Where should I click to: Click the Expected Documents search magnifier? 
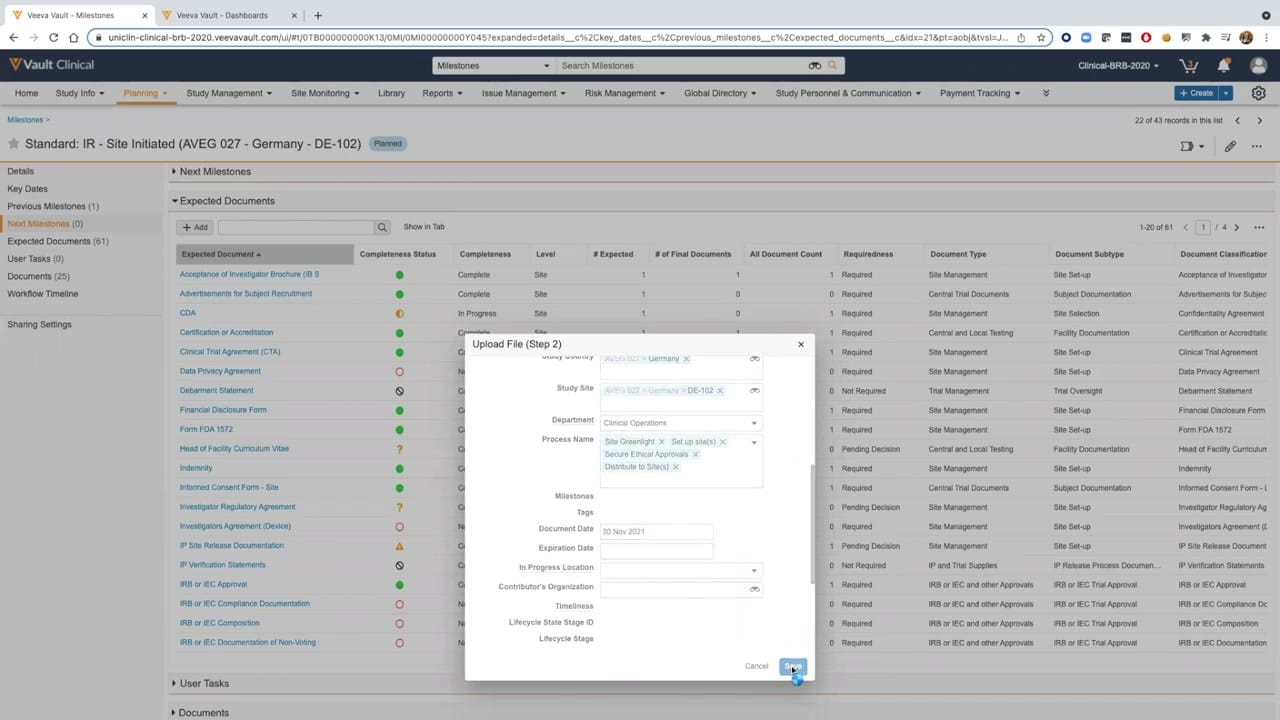pos(382,228)
